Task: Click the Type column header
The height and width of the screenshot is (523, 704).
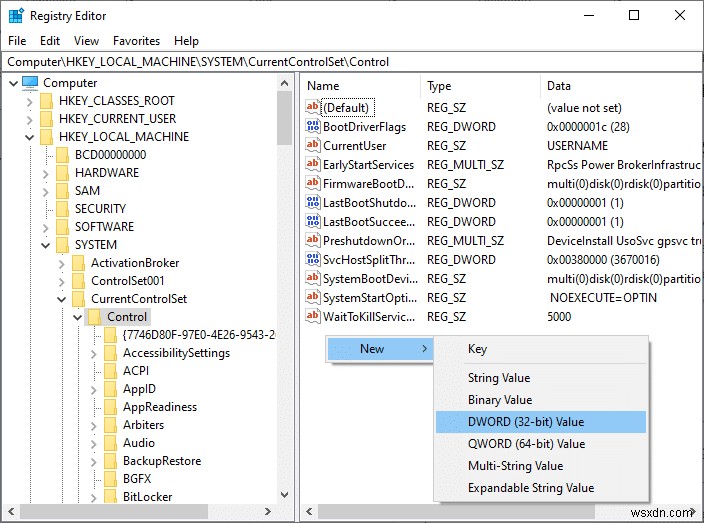Action: point(481,86)
